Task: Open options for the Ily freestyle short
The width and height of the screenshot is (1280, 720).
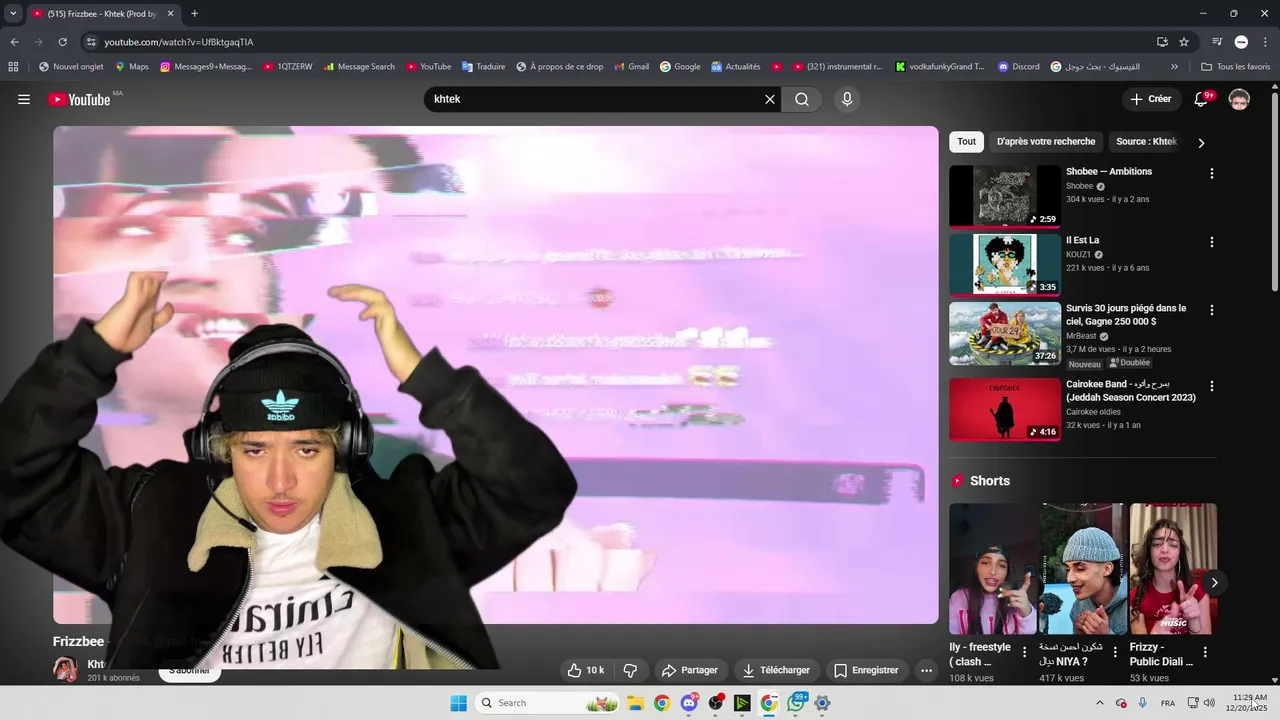Action: pyautogui.click(x=1024, y=652)
